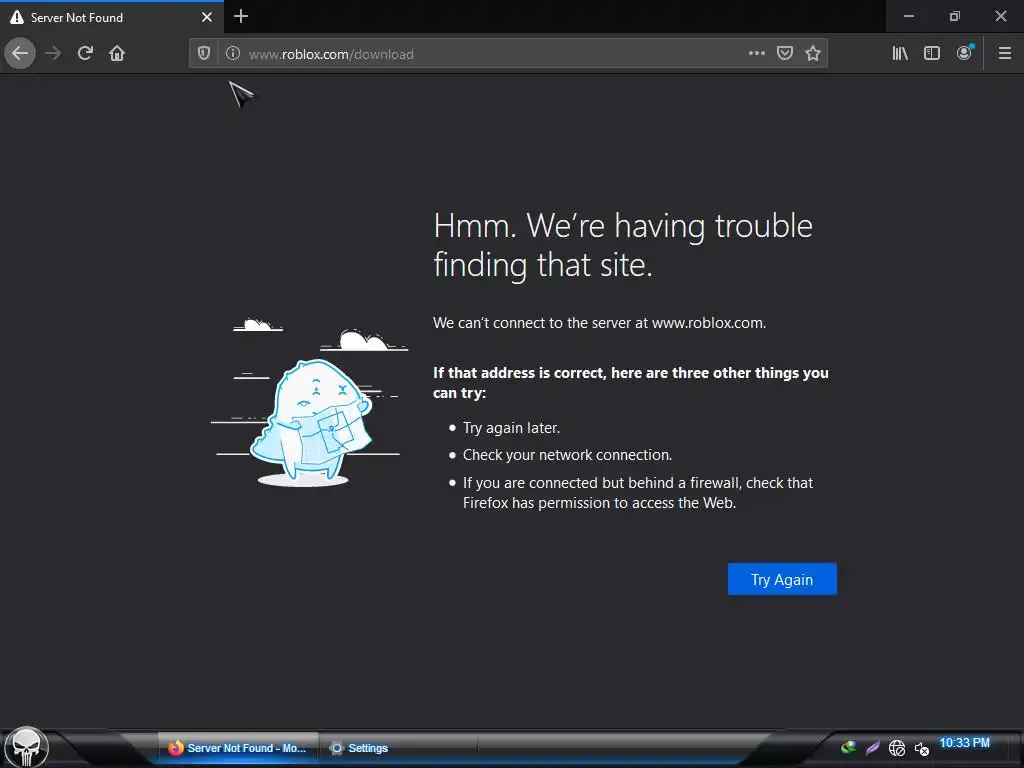Click the forward navigation arrow

(53, 53)
